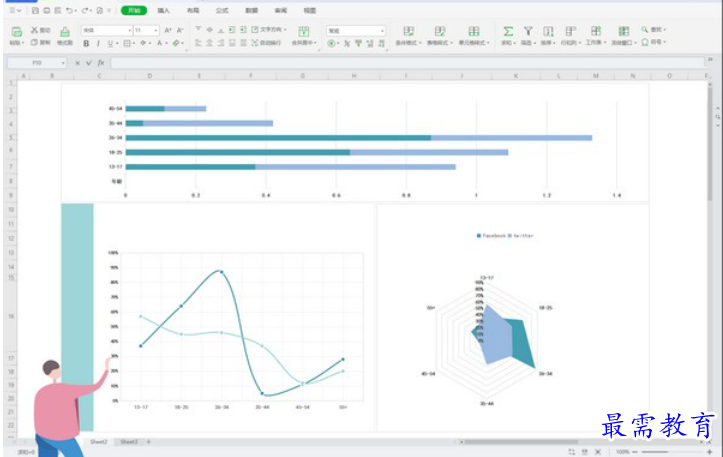Click the percent style icon

tap(347, 43)
